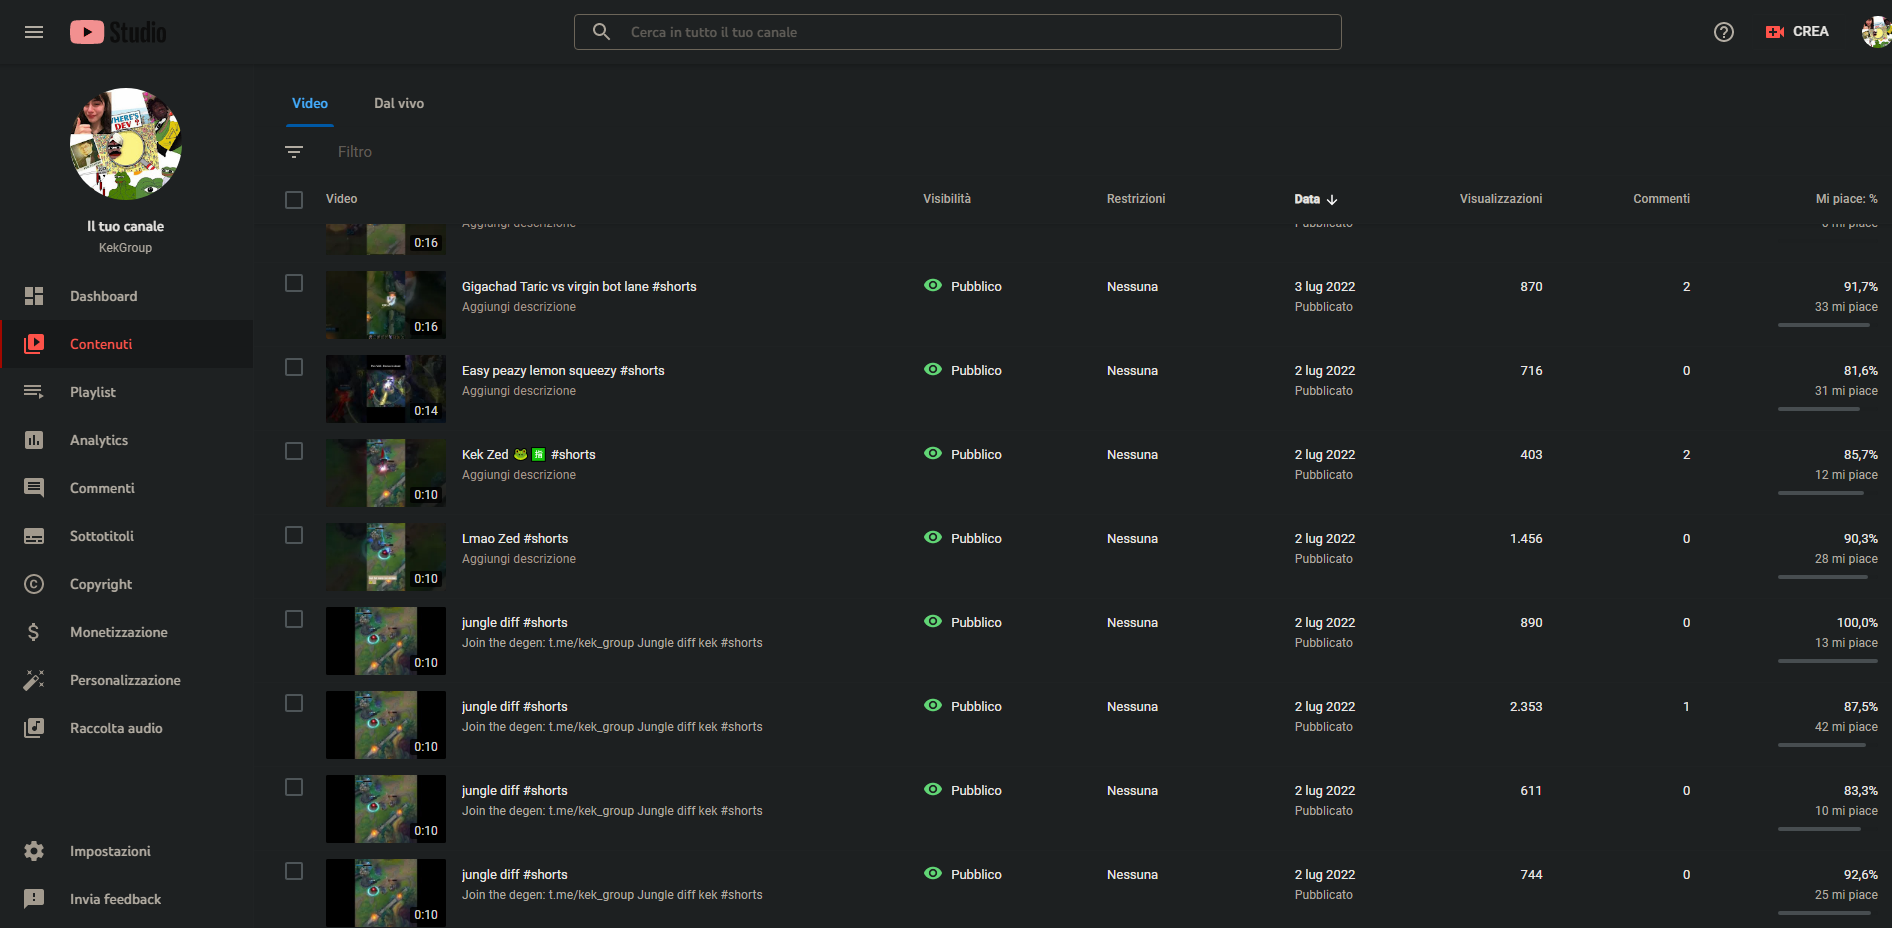The image size is (1892, 928).
Task: Click the channel profile picture in sidebar
Action: pyautogui.click(x=126, y=144)
